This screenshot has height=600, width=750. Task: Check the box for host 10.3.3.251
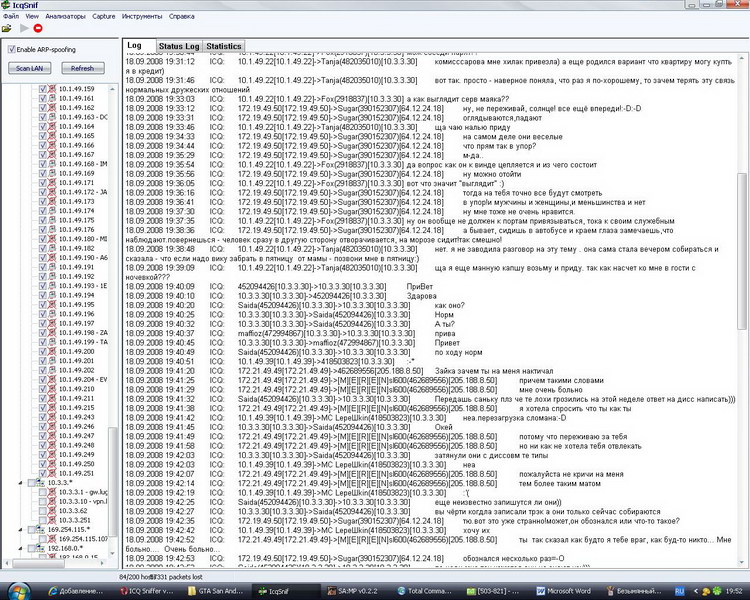pos(42,520)
